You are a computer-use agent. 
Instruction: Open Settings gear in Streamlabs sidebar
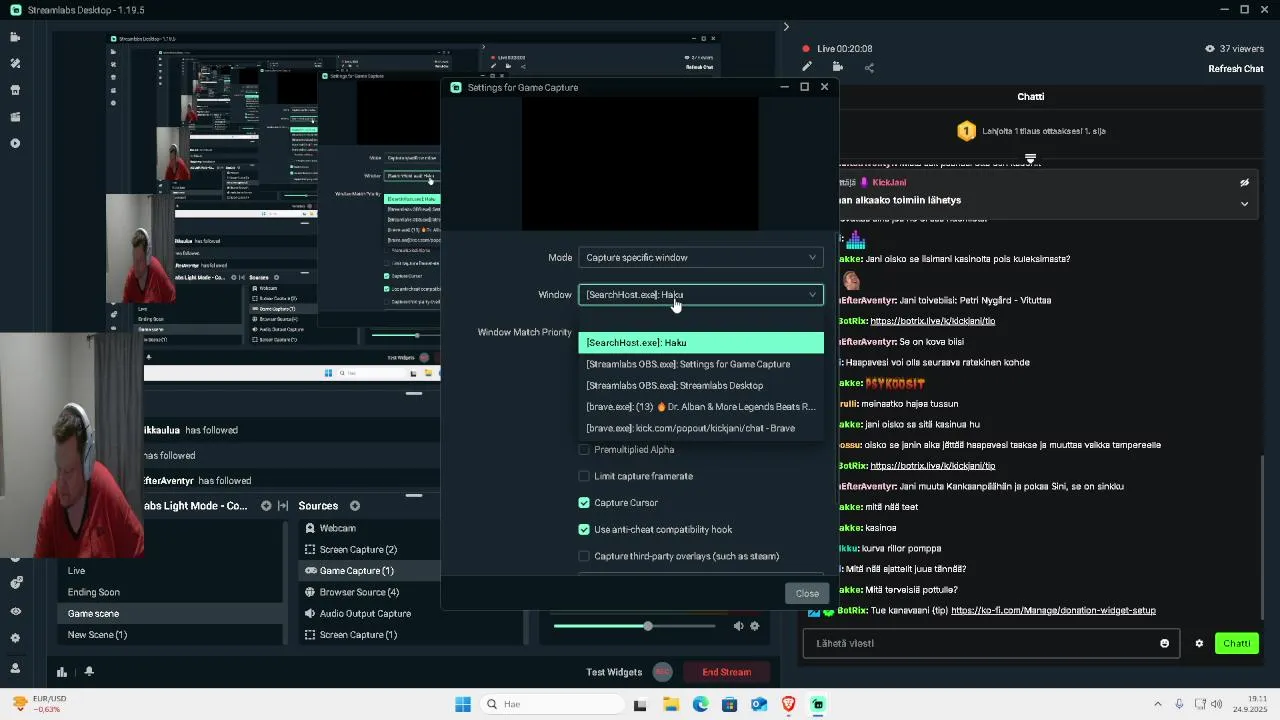point(15,637)
